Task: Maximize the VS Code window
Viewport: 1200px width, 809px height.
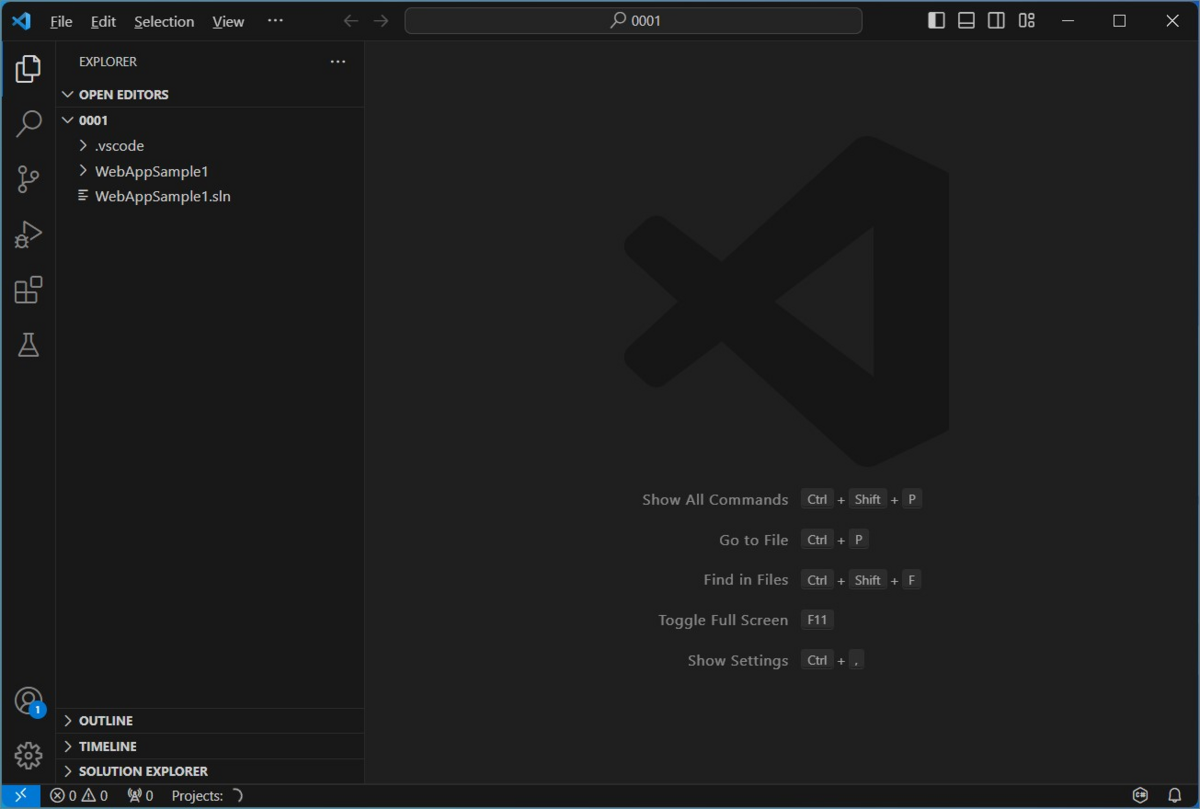Action: pos(1120,21)
